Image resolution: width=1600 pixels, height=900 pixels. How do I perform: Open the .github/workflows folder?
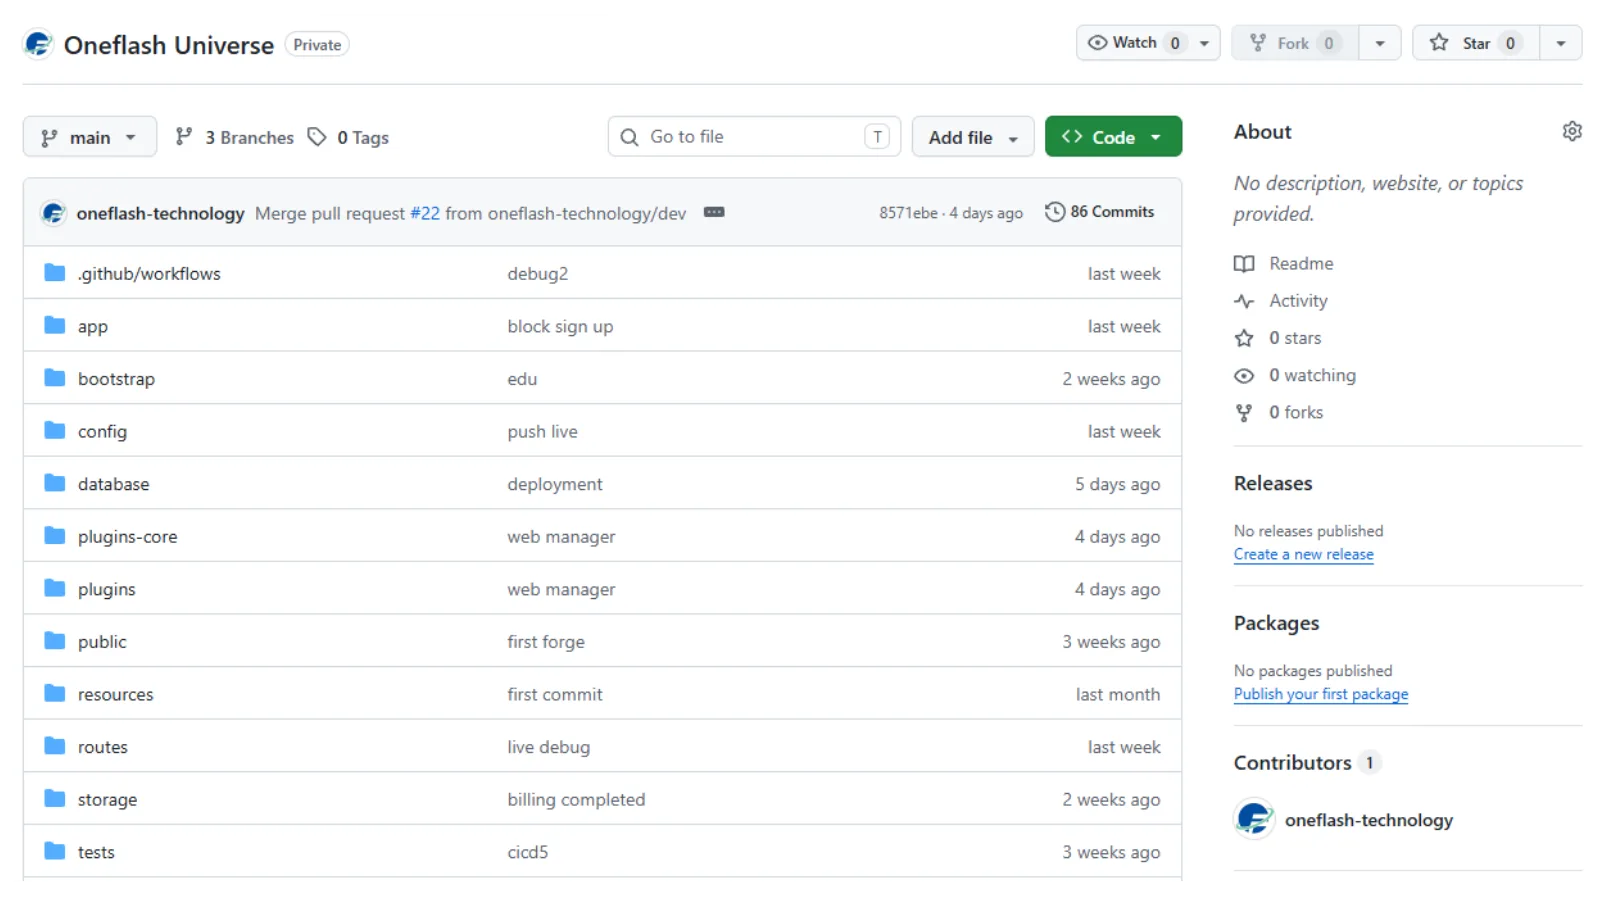tap(149, 273)
